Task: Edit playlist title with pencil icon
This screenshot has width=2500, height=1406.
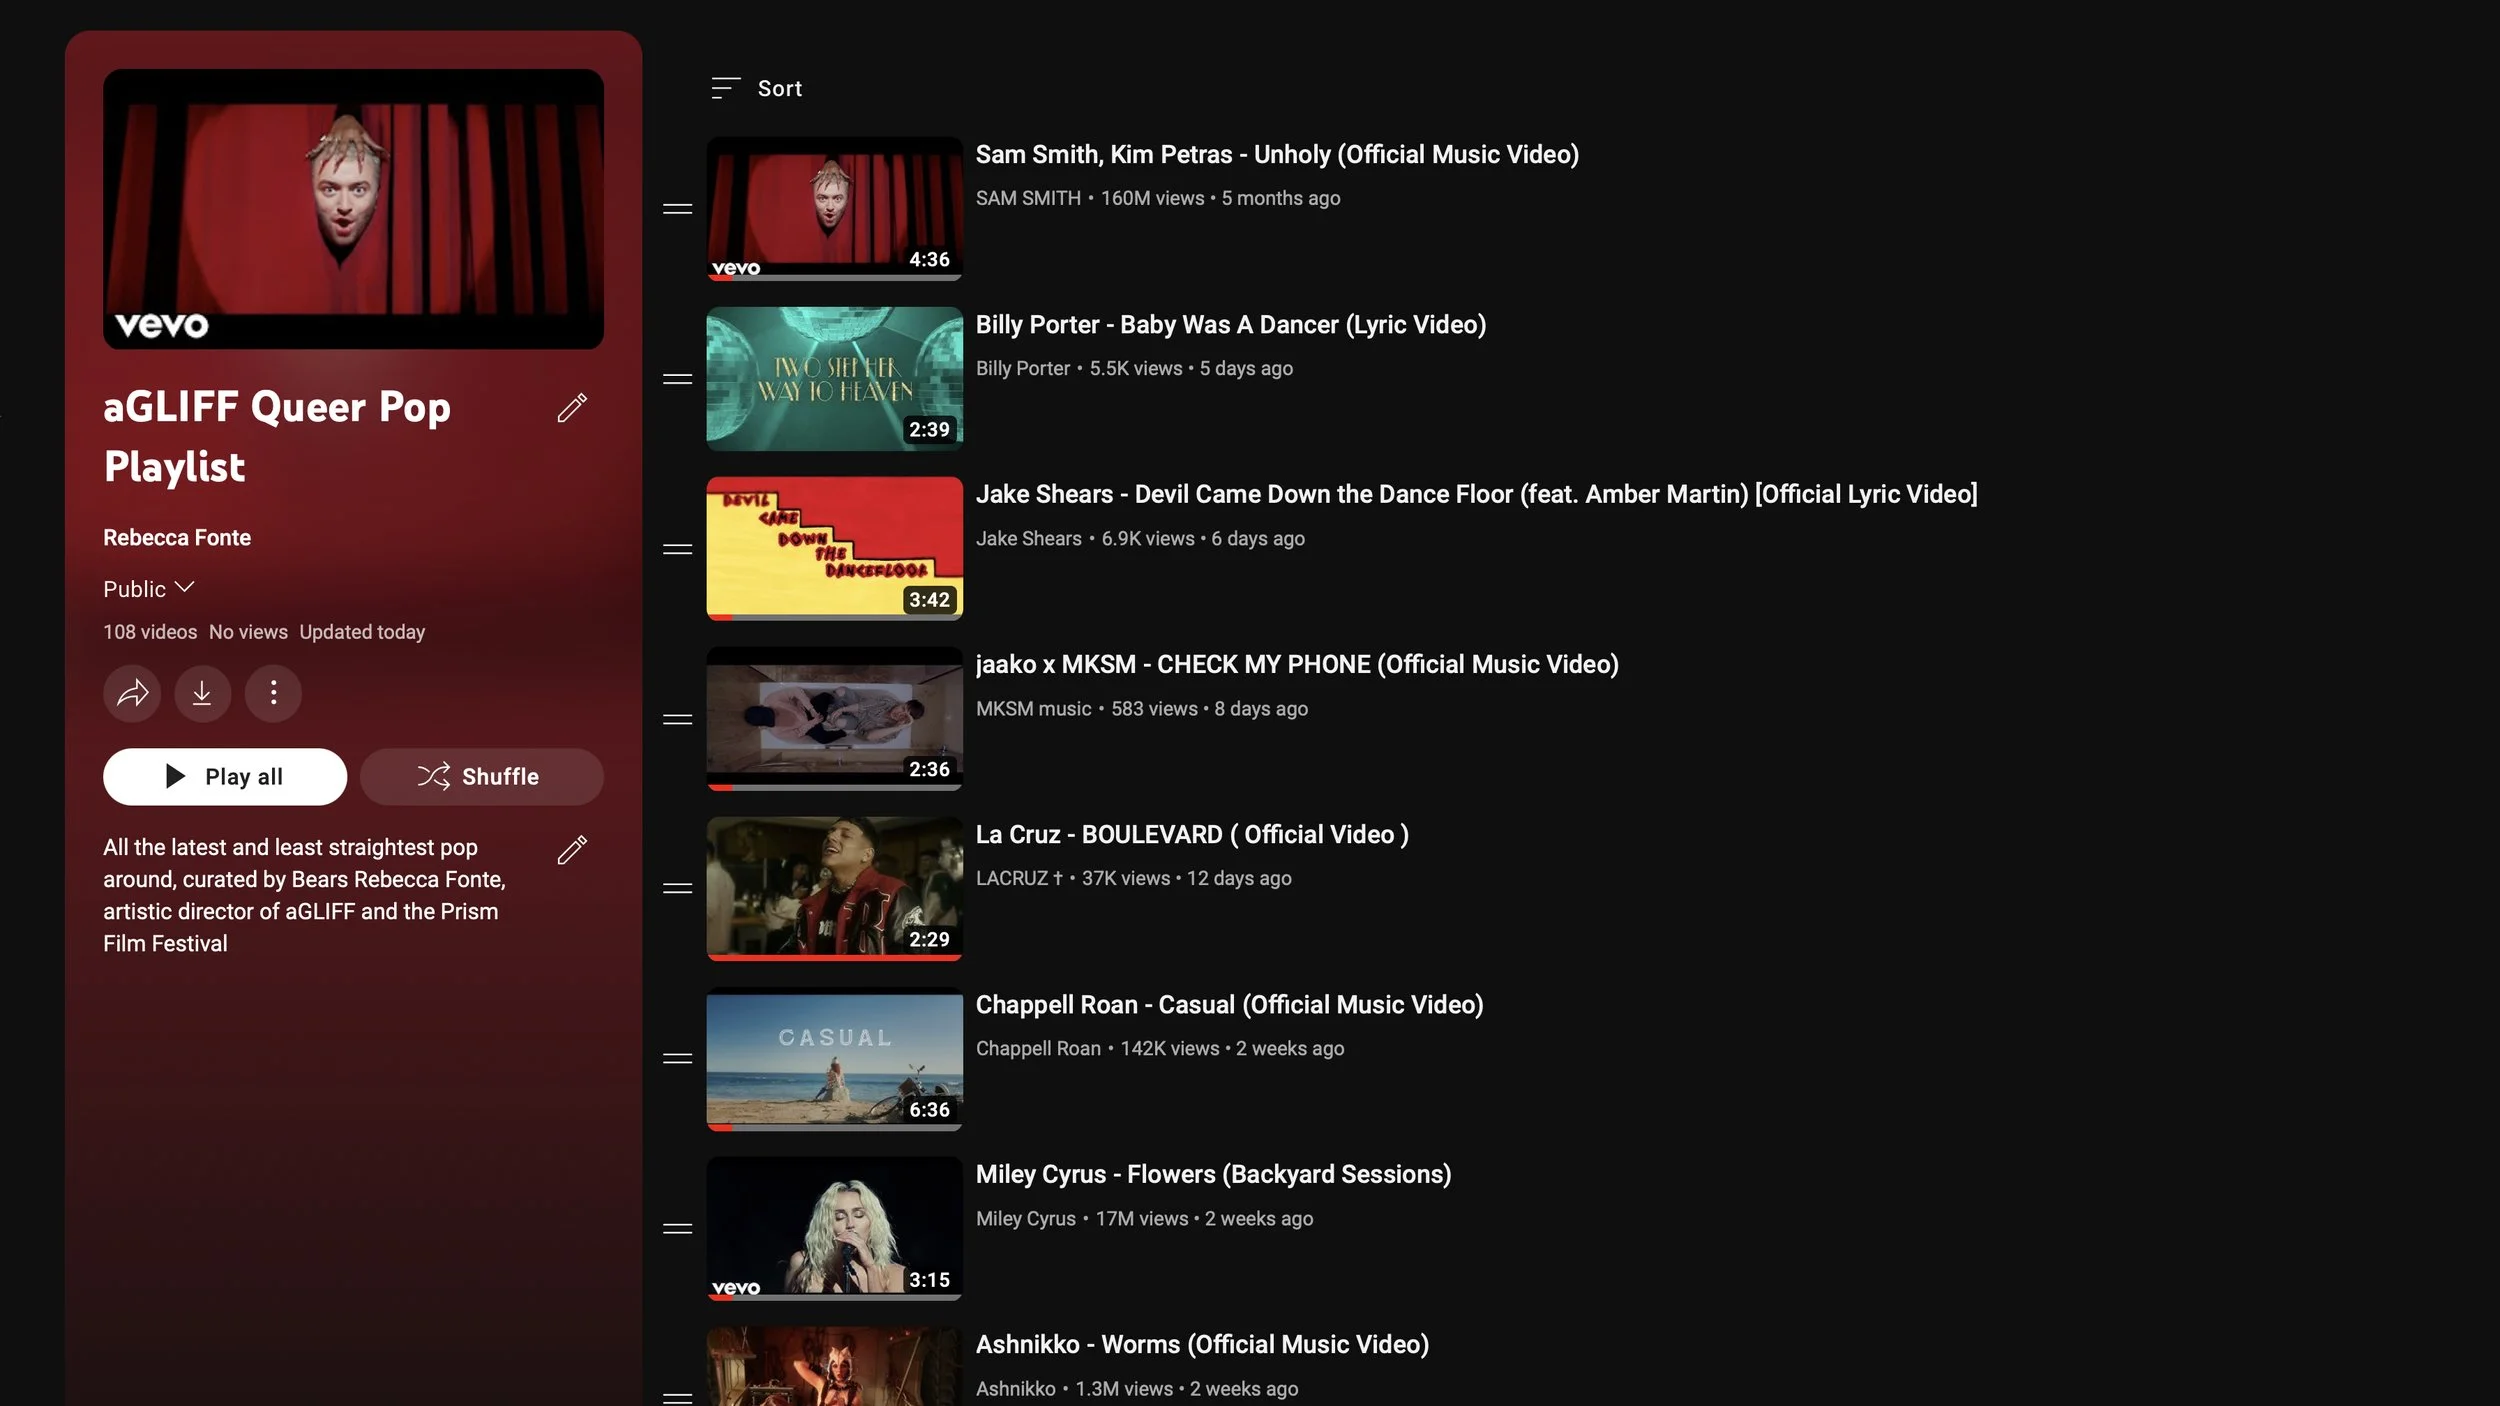Action: point(572,408)
